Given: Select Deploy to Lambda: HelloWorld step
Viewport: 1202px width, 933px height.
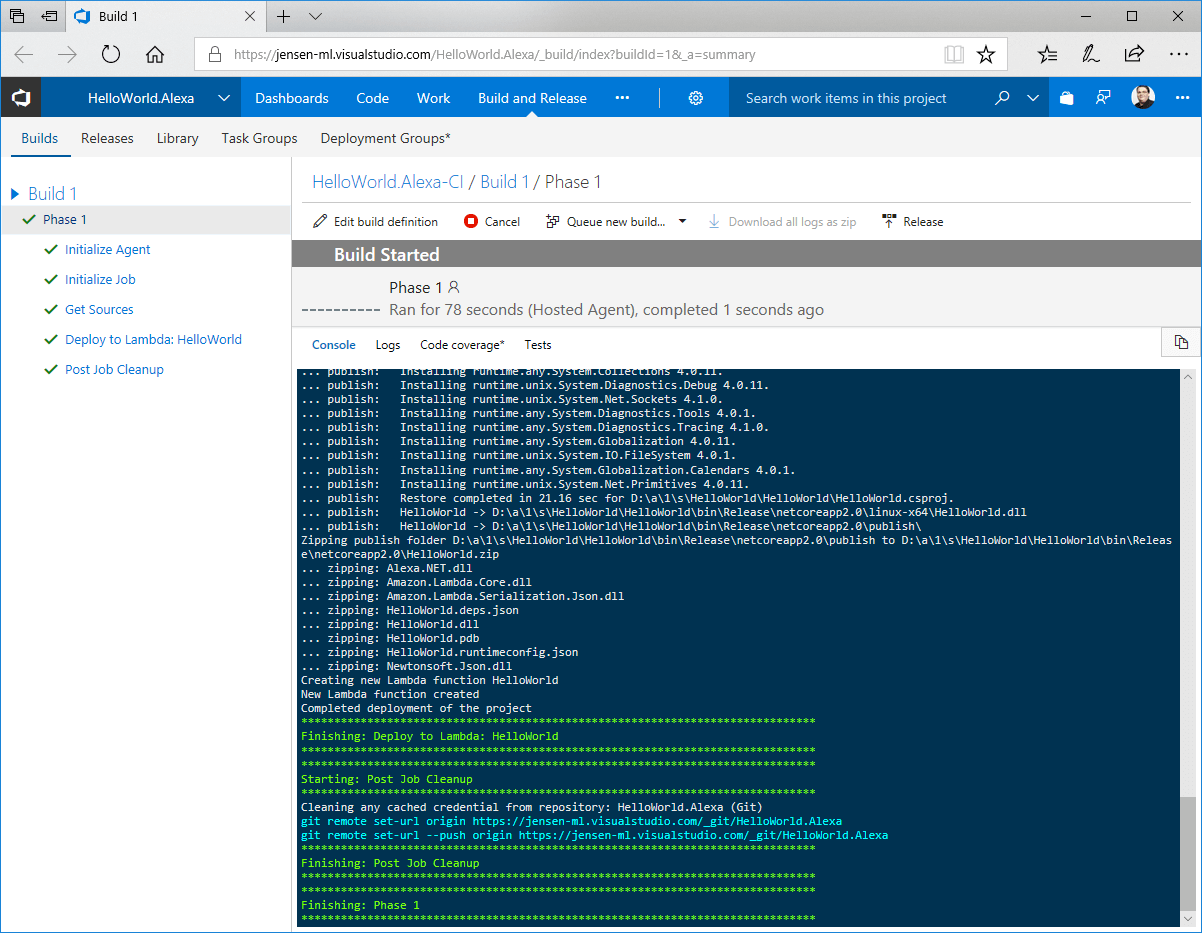Looking at the screenshot, I should pos(153,340).
